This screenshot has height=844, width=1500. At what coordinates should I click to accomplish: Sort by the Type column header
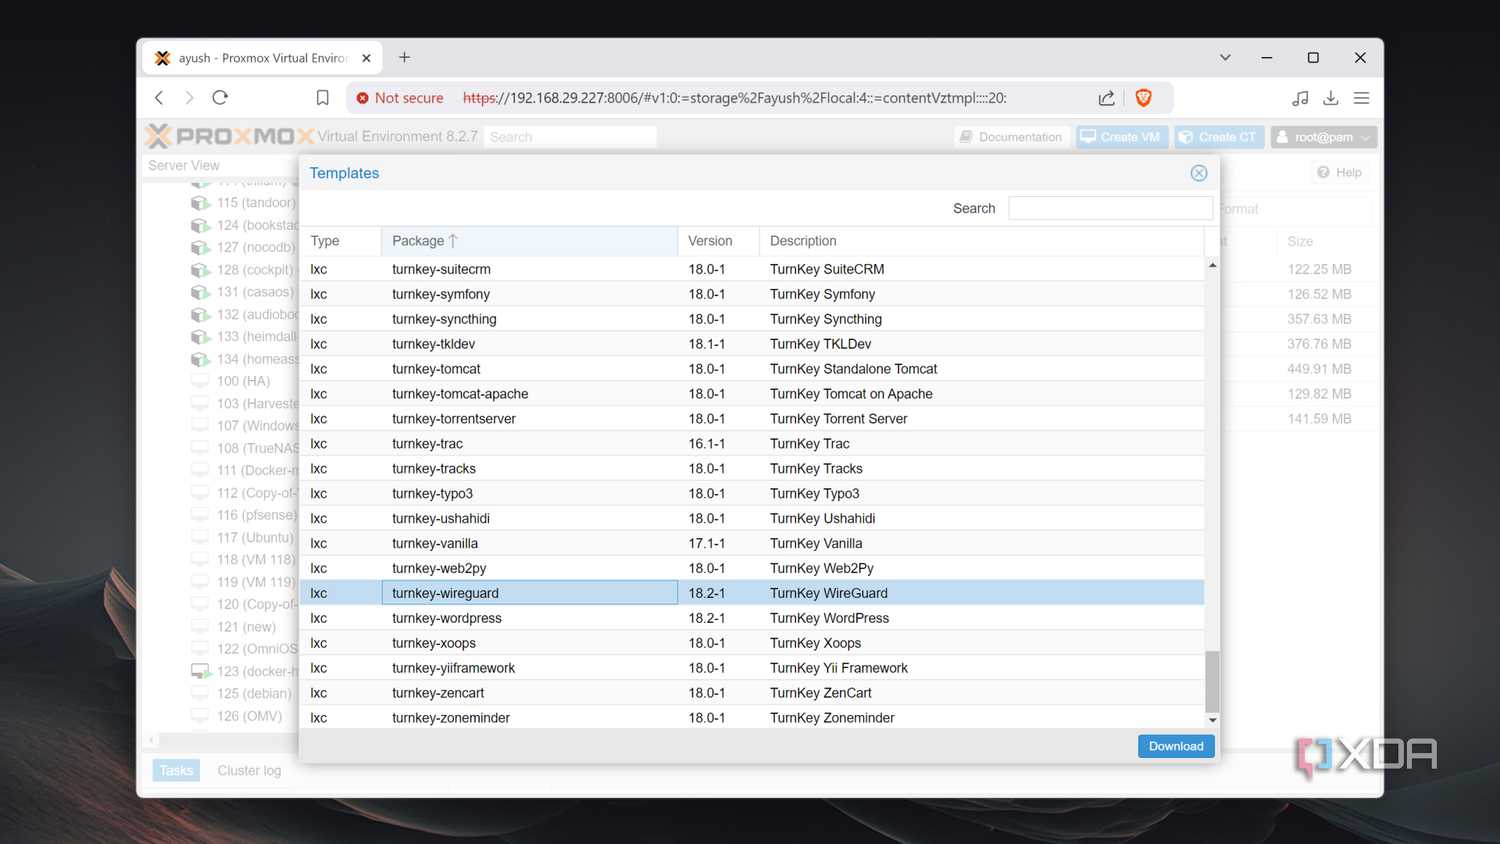point(340,241)
